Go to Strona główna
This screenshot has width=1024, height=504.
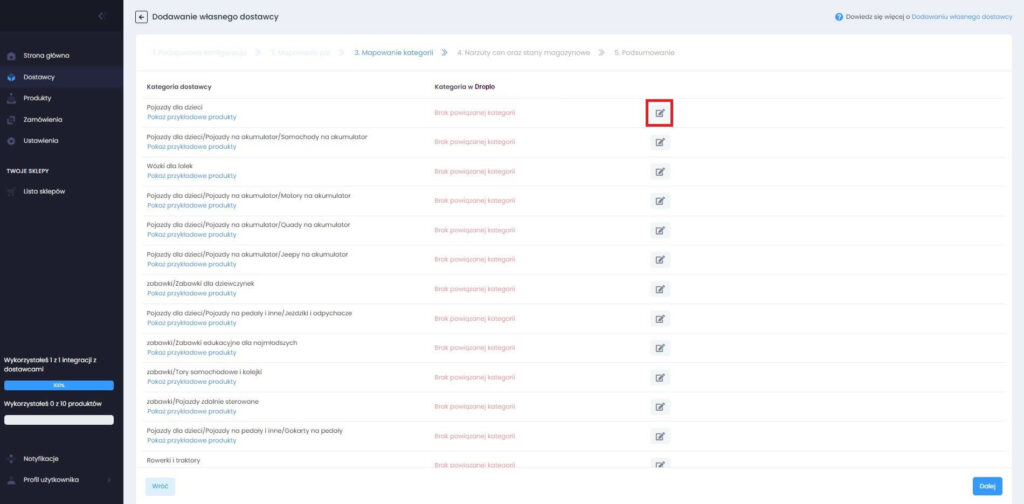click(46, 55)
